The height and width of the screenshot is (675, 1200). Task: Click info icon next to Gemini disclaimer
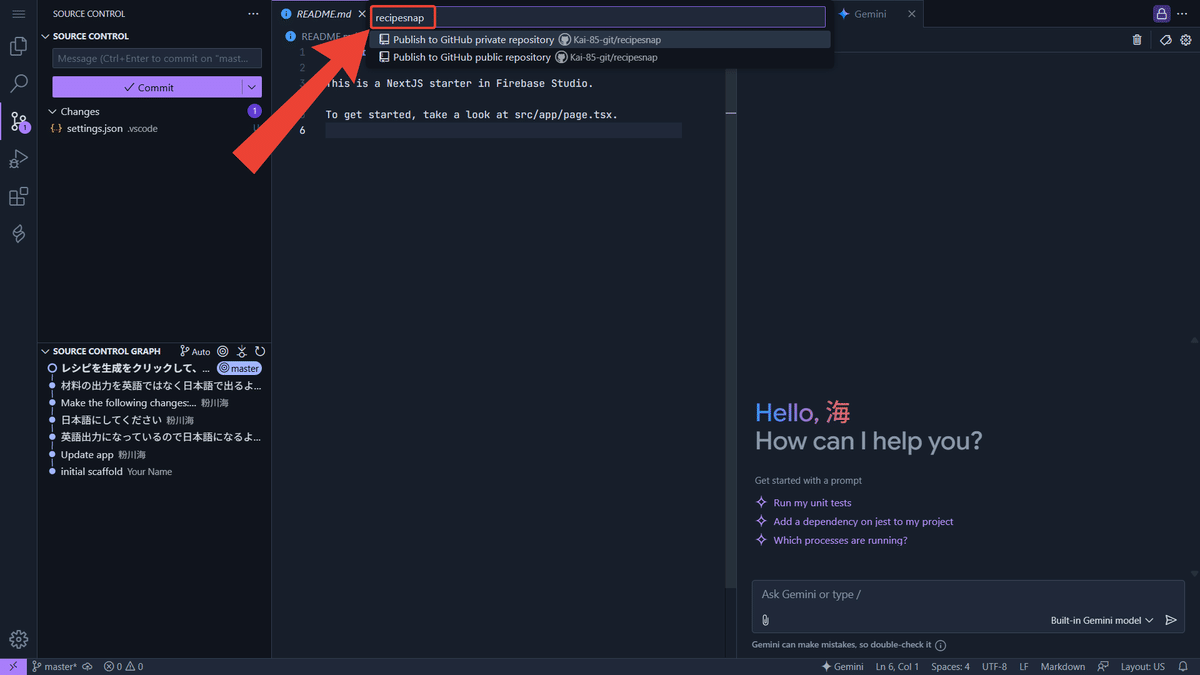(941, 645)
